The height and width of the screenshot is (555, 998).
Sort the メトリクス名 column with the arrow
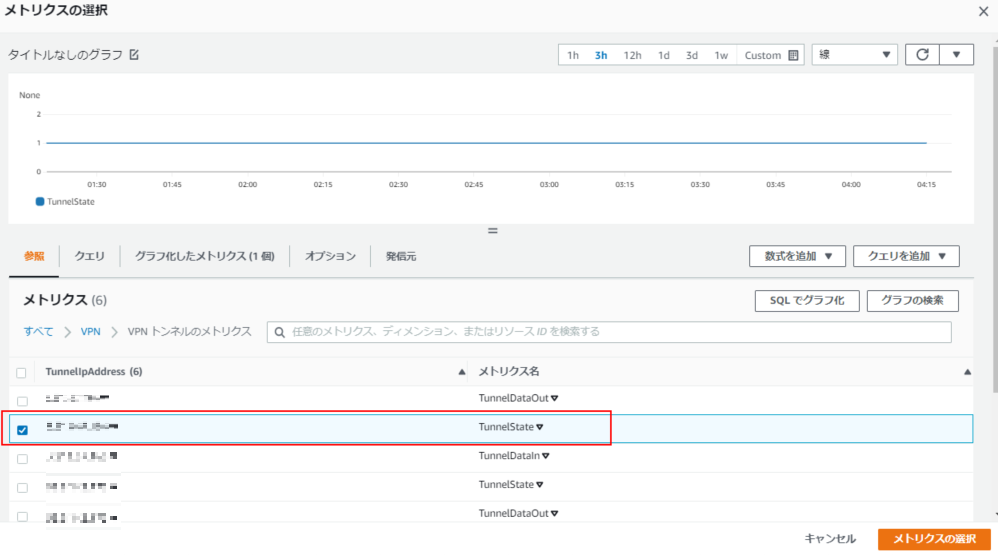(x=967, y=372)
